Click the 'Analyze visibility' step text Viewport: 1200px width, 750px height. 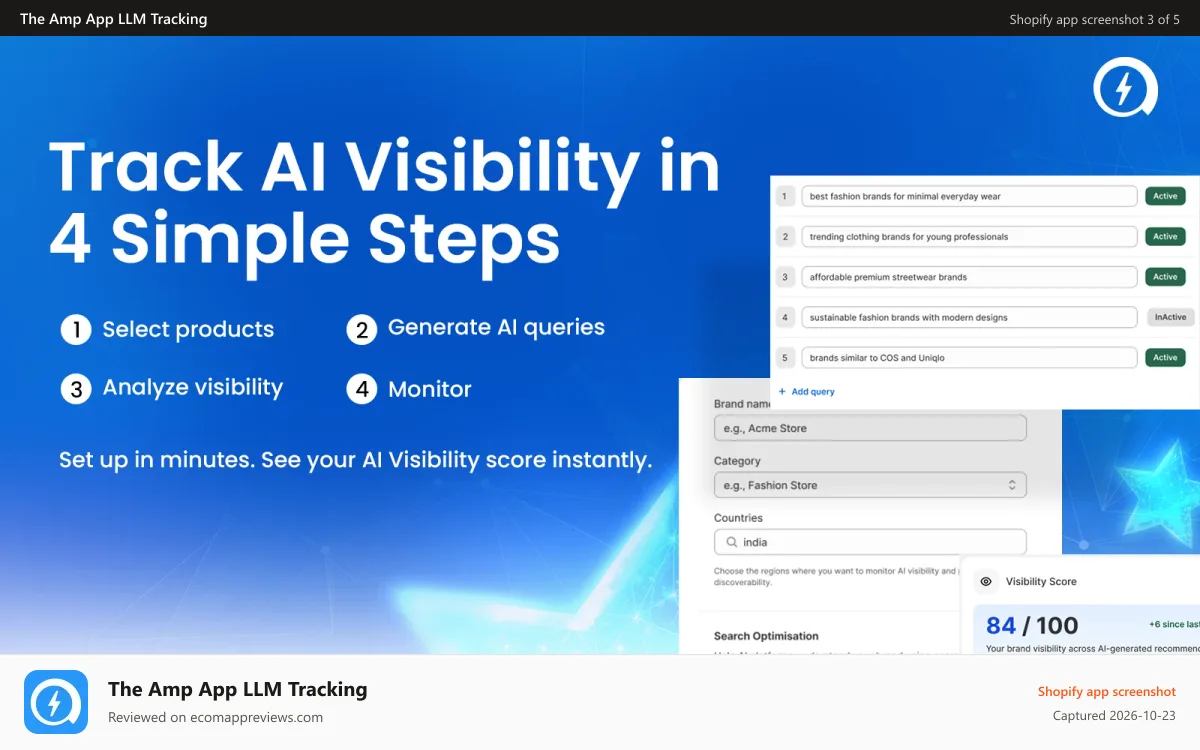pos(193,388)
